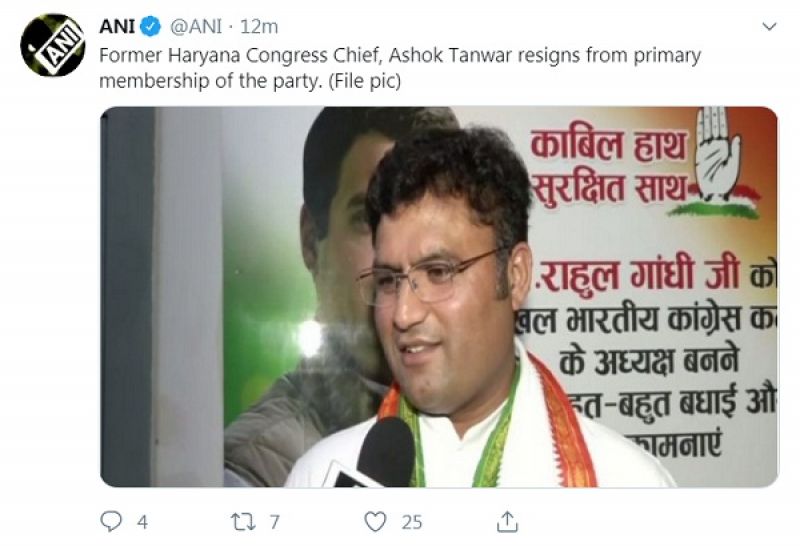Click the '(File pic)' text in the tweet

[x=365, y=81]
